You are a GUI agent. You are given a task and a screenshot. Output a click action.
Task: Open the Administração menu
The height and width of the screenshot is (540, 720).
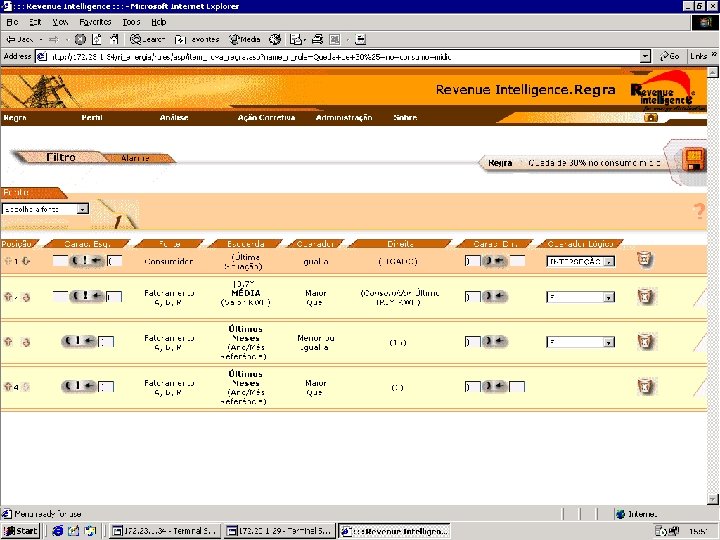click(x=344, y=118)
